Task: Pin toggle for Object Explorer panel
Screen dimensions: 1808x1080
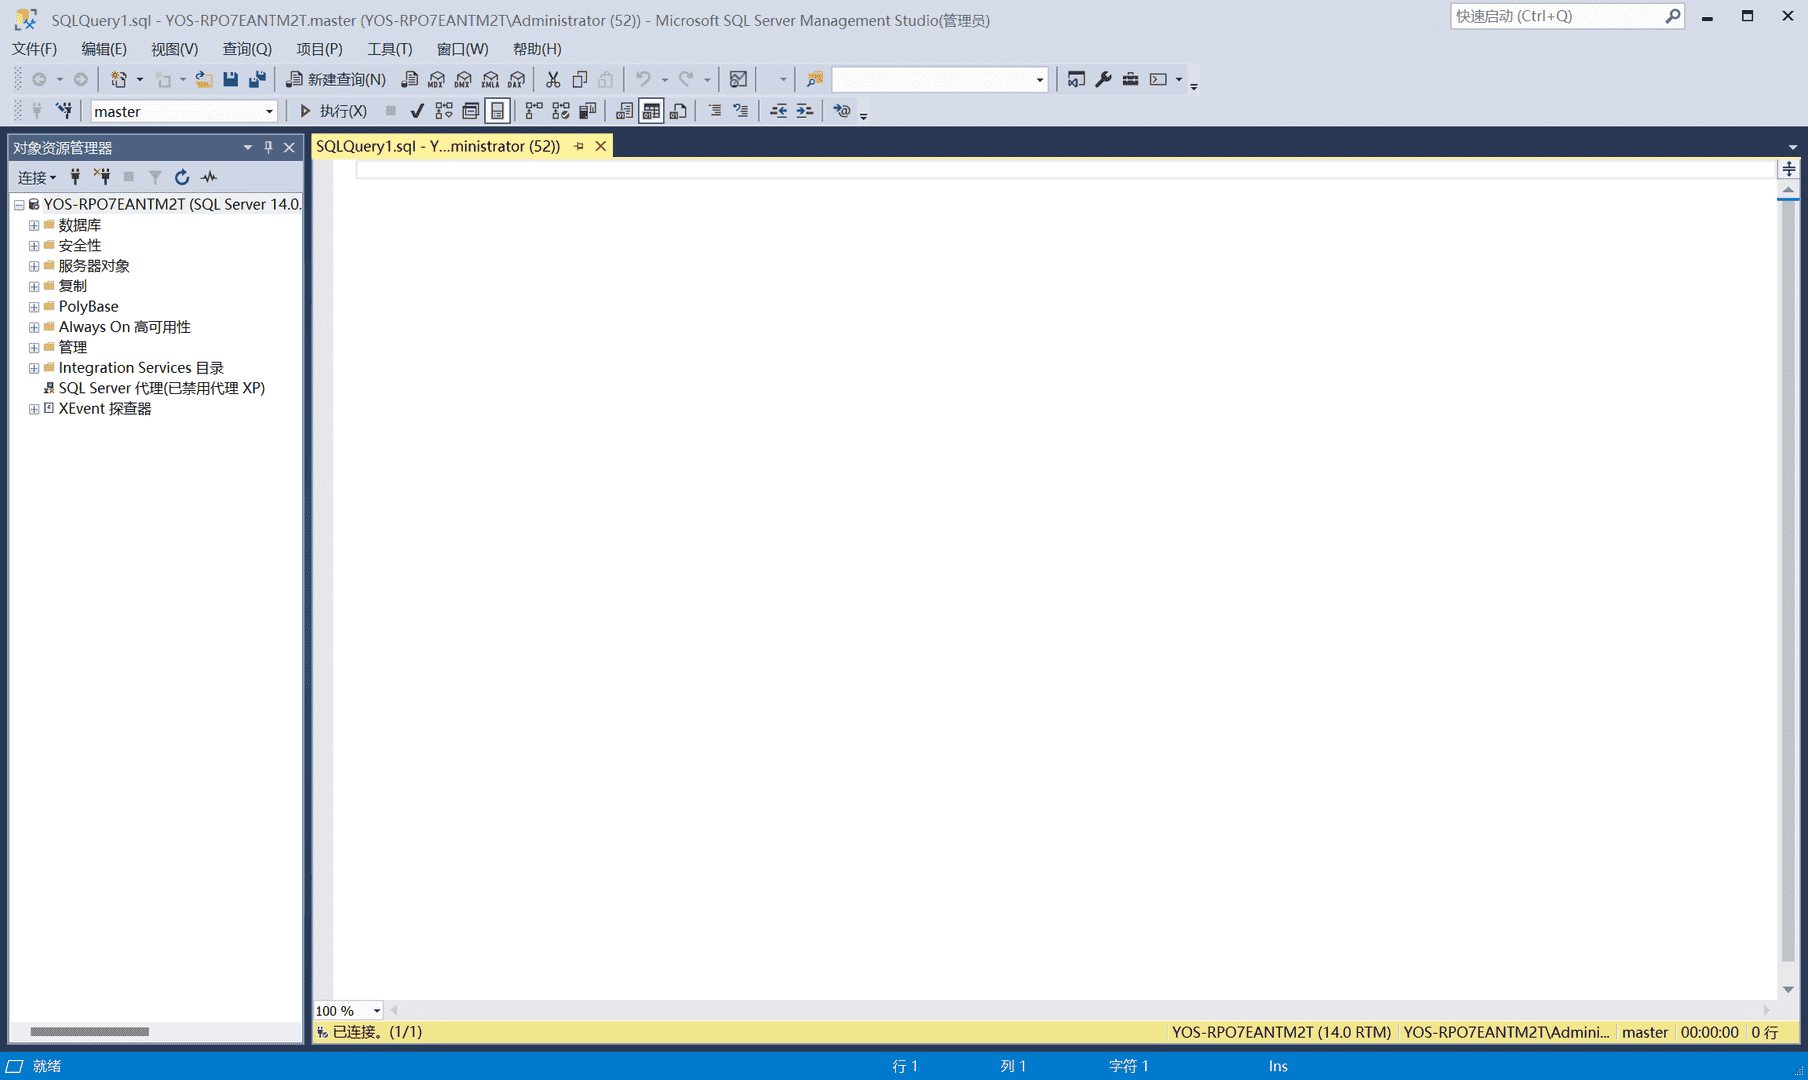Action: [268, 147]
